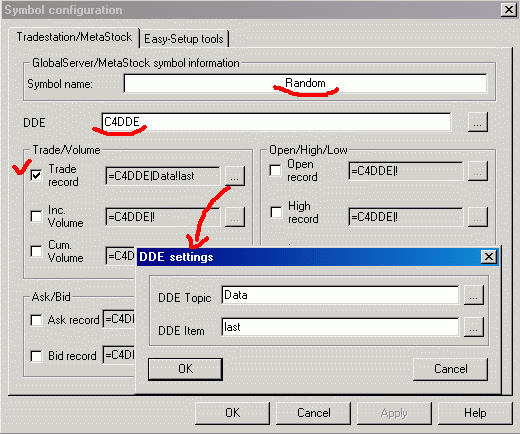Image resolution: width=520 pixels, height=434 pixels.
Task: Click ellipsis button beside DDE Item field
Action: [474, 327]
